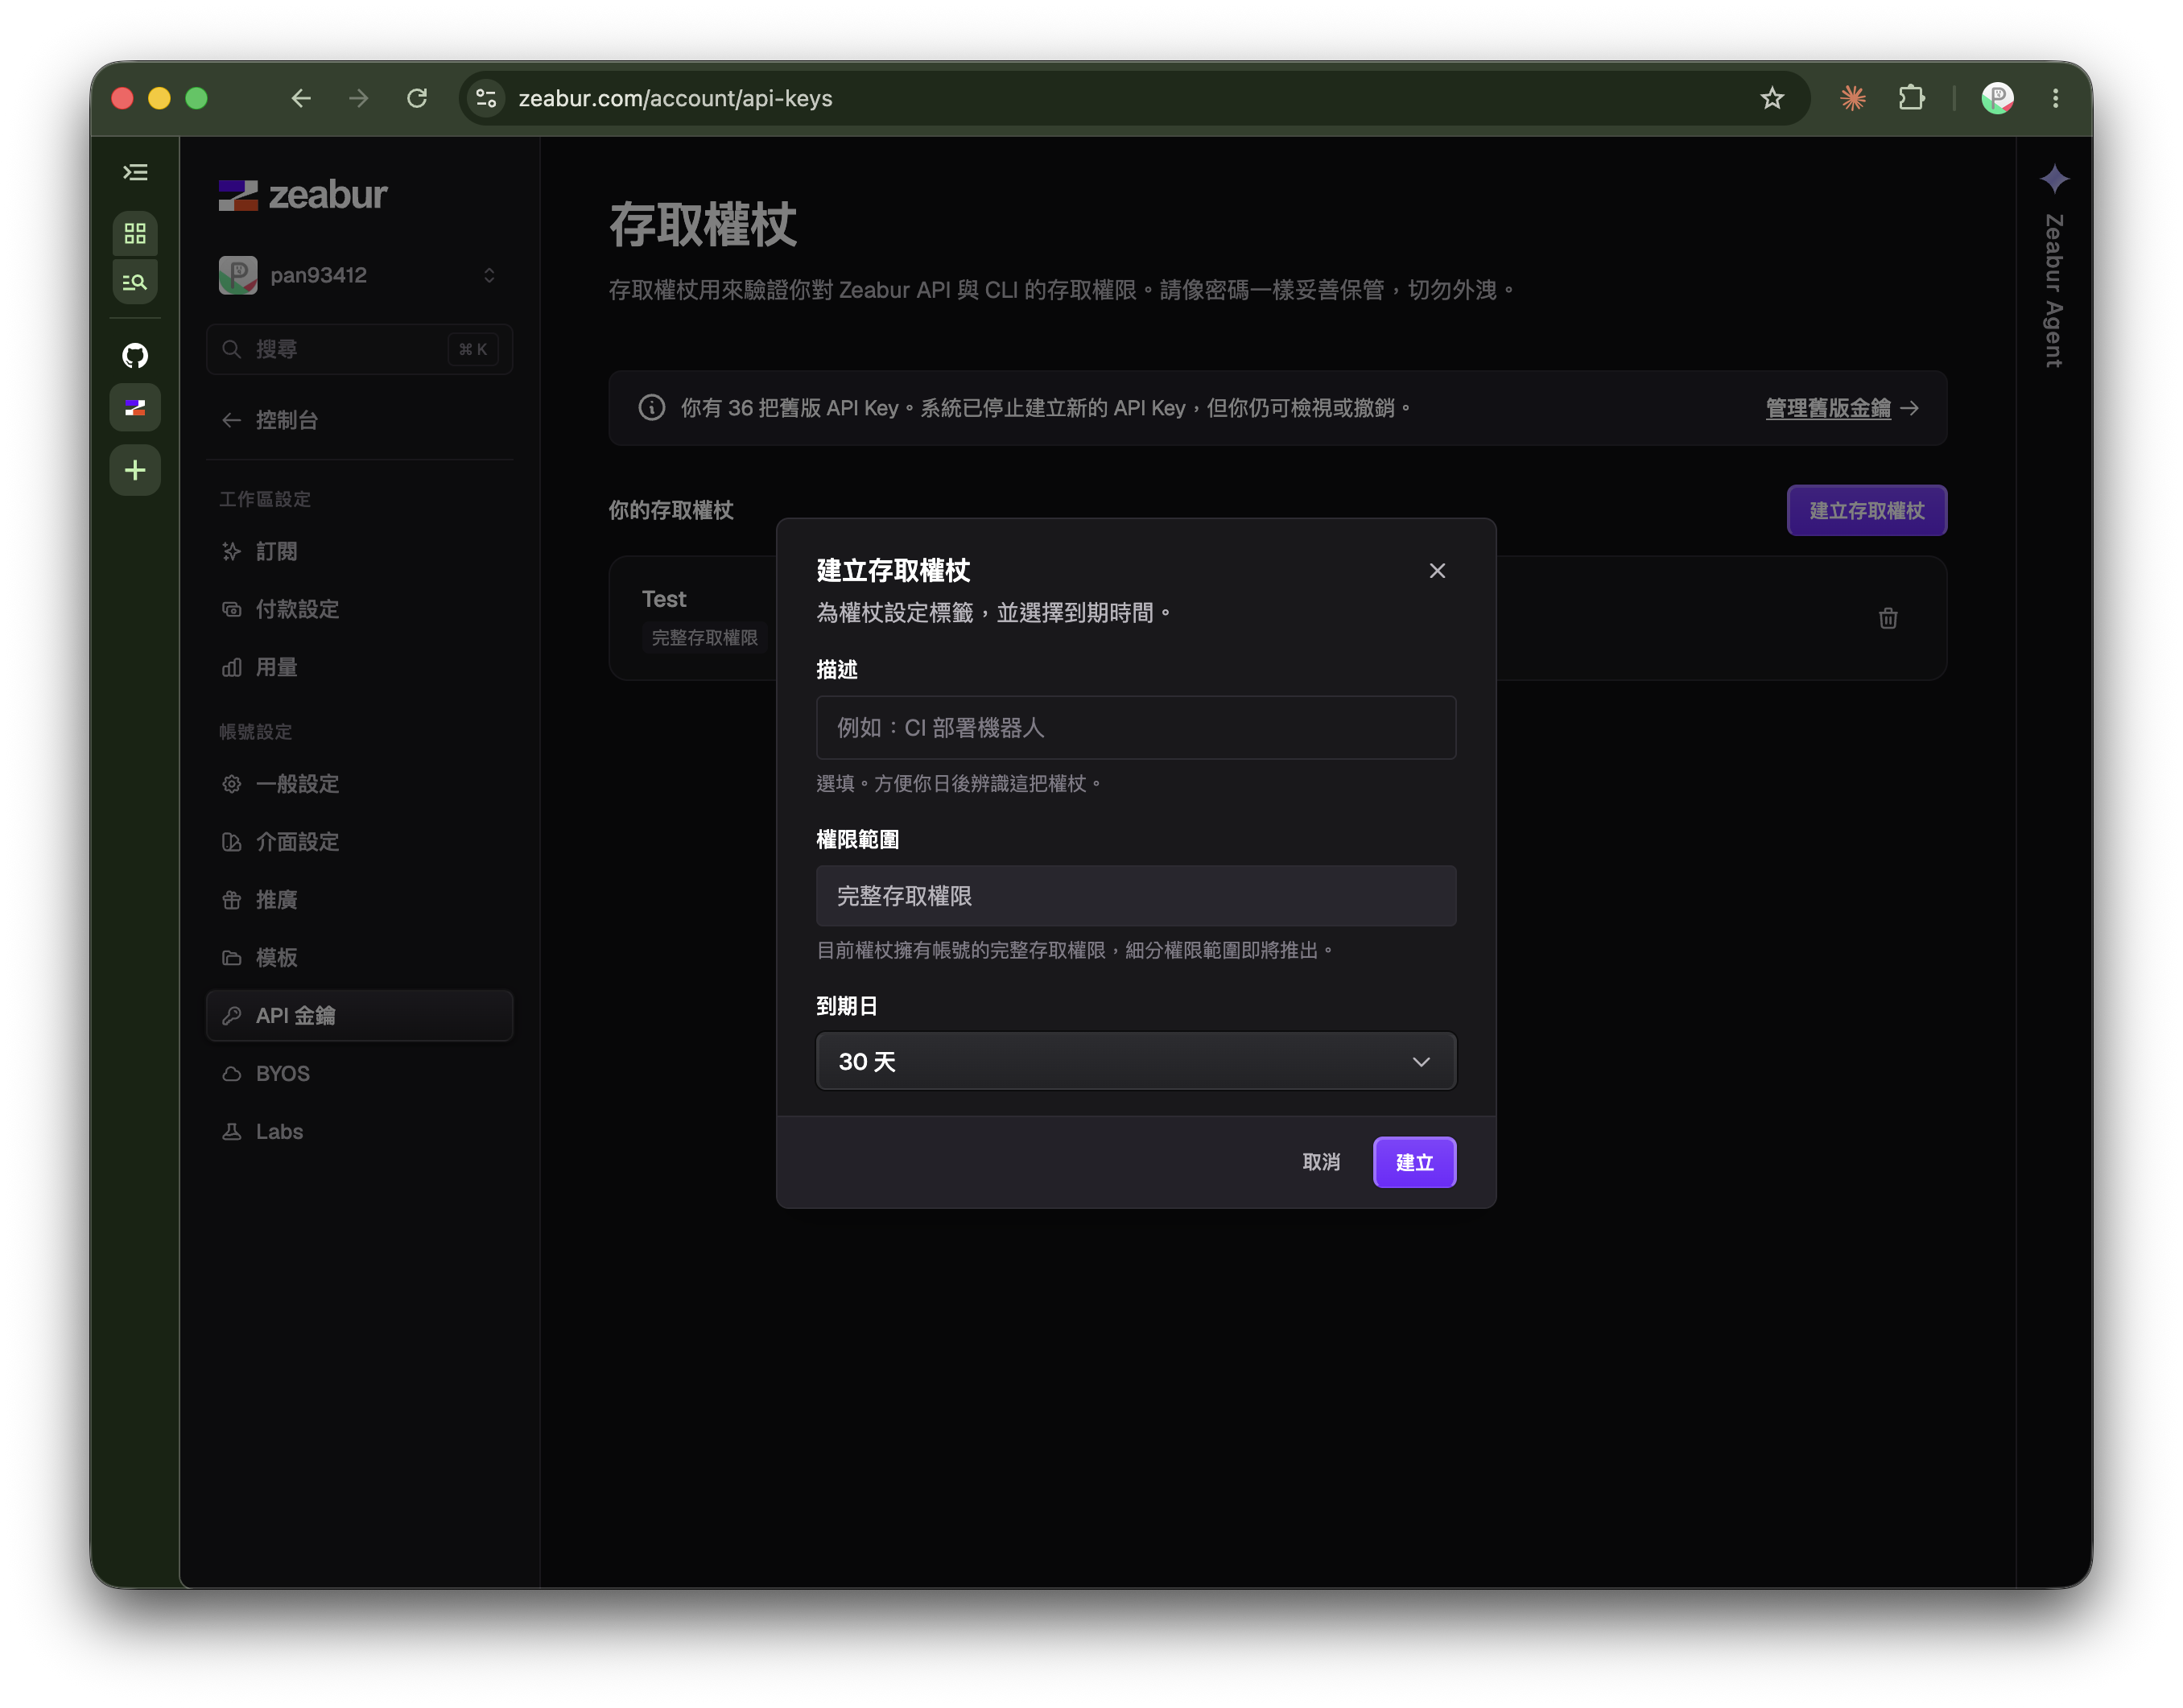
Task: Click the browser forward arrow
Action: tap(359, 98)
